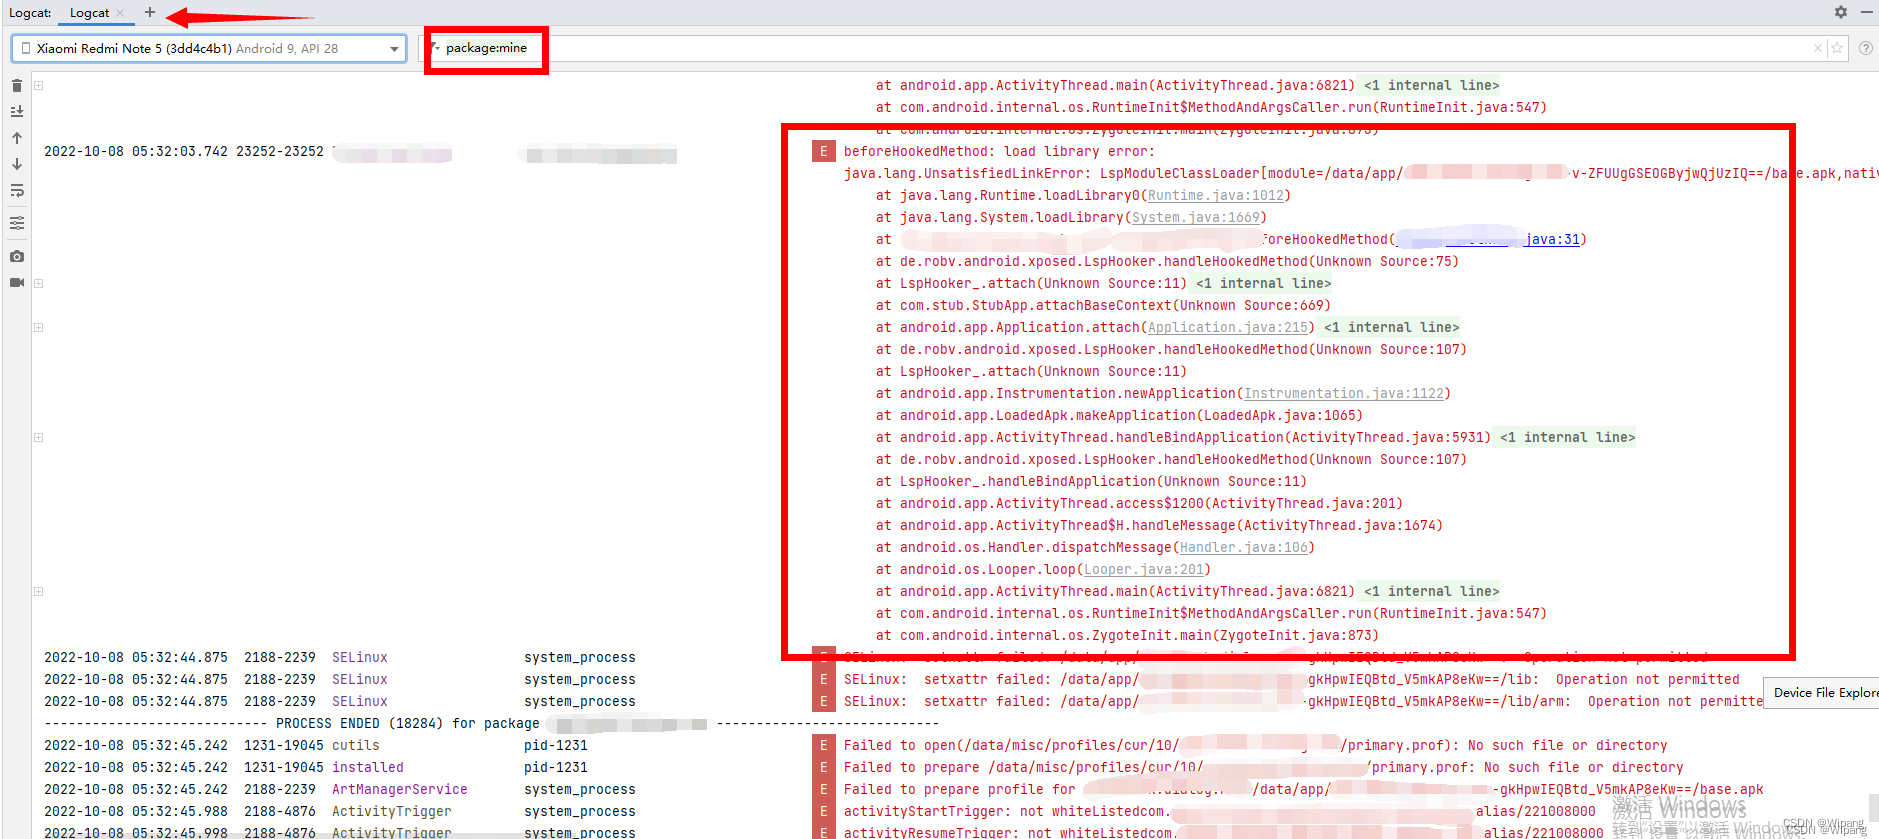Viewport: 1879px width, 839px height.
Task: Open the Instrumentation.java:1122 source link
Action: [x=1343, y=393]
